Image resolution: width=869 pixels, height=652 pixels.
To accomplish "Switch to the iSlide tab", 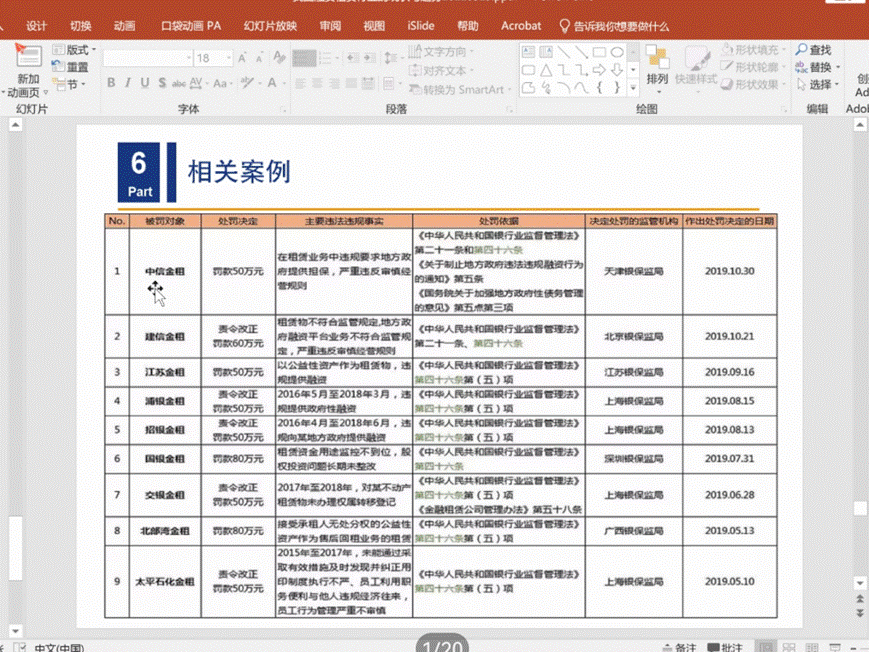I will (421, 26).
